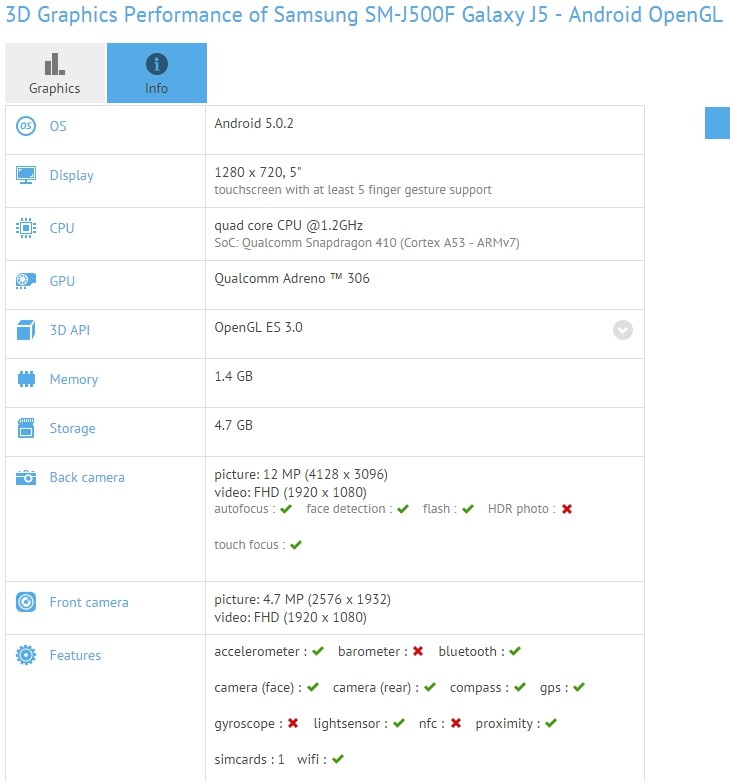730x781 pixels.
Task: Switch to the Graphics tab
Action: tap(55, 73)
